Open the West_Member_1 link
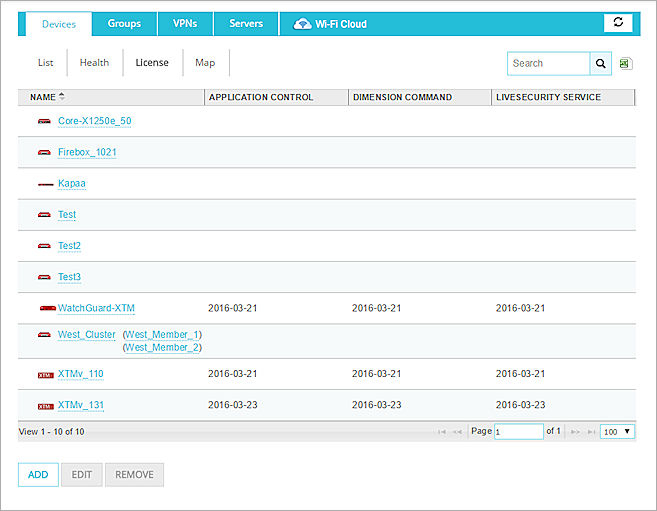 (x=161, y=334)
